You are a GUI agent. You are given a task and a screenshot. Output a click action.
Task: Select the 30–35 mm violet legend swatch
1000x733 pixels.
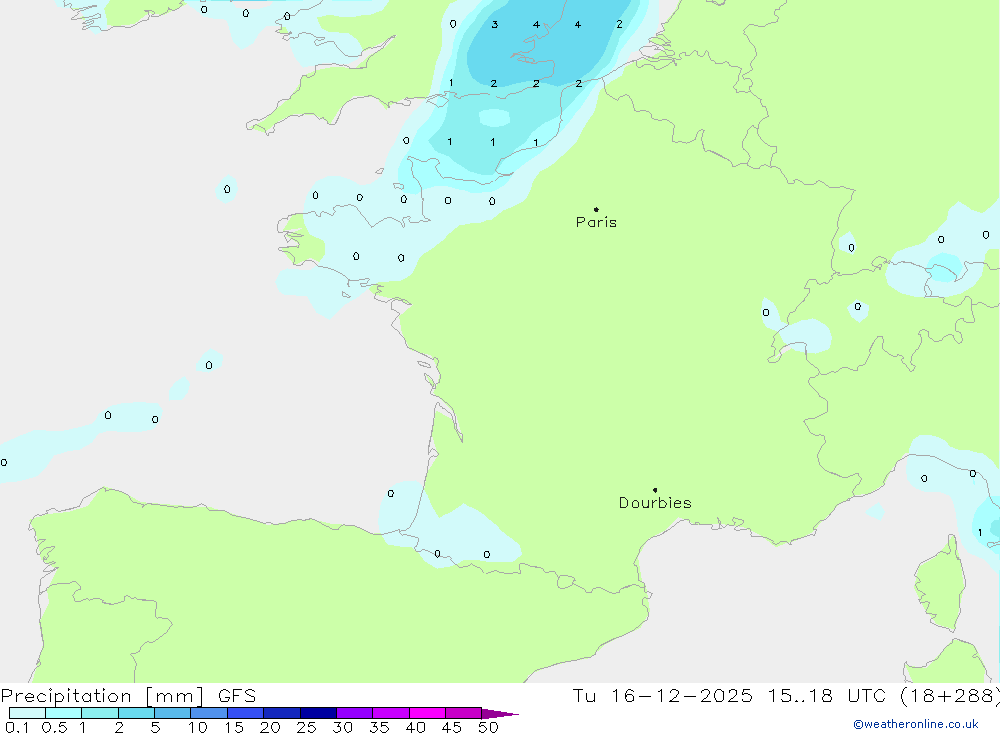tap(355, 713)
